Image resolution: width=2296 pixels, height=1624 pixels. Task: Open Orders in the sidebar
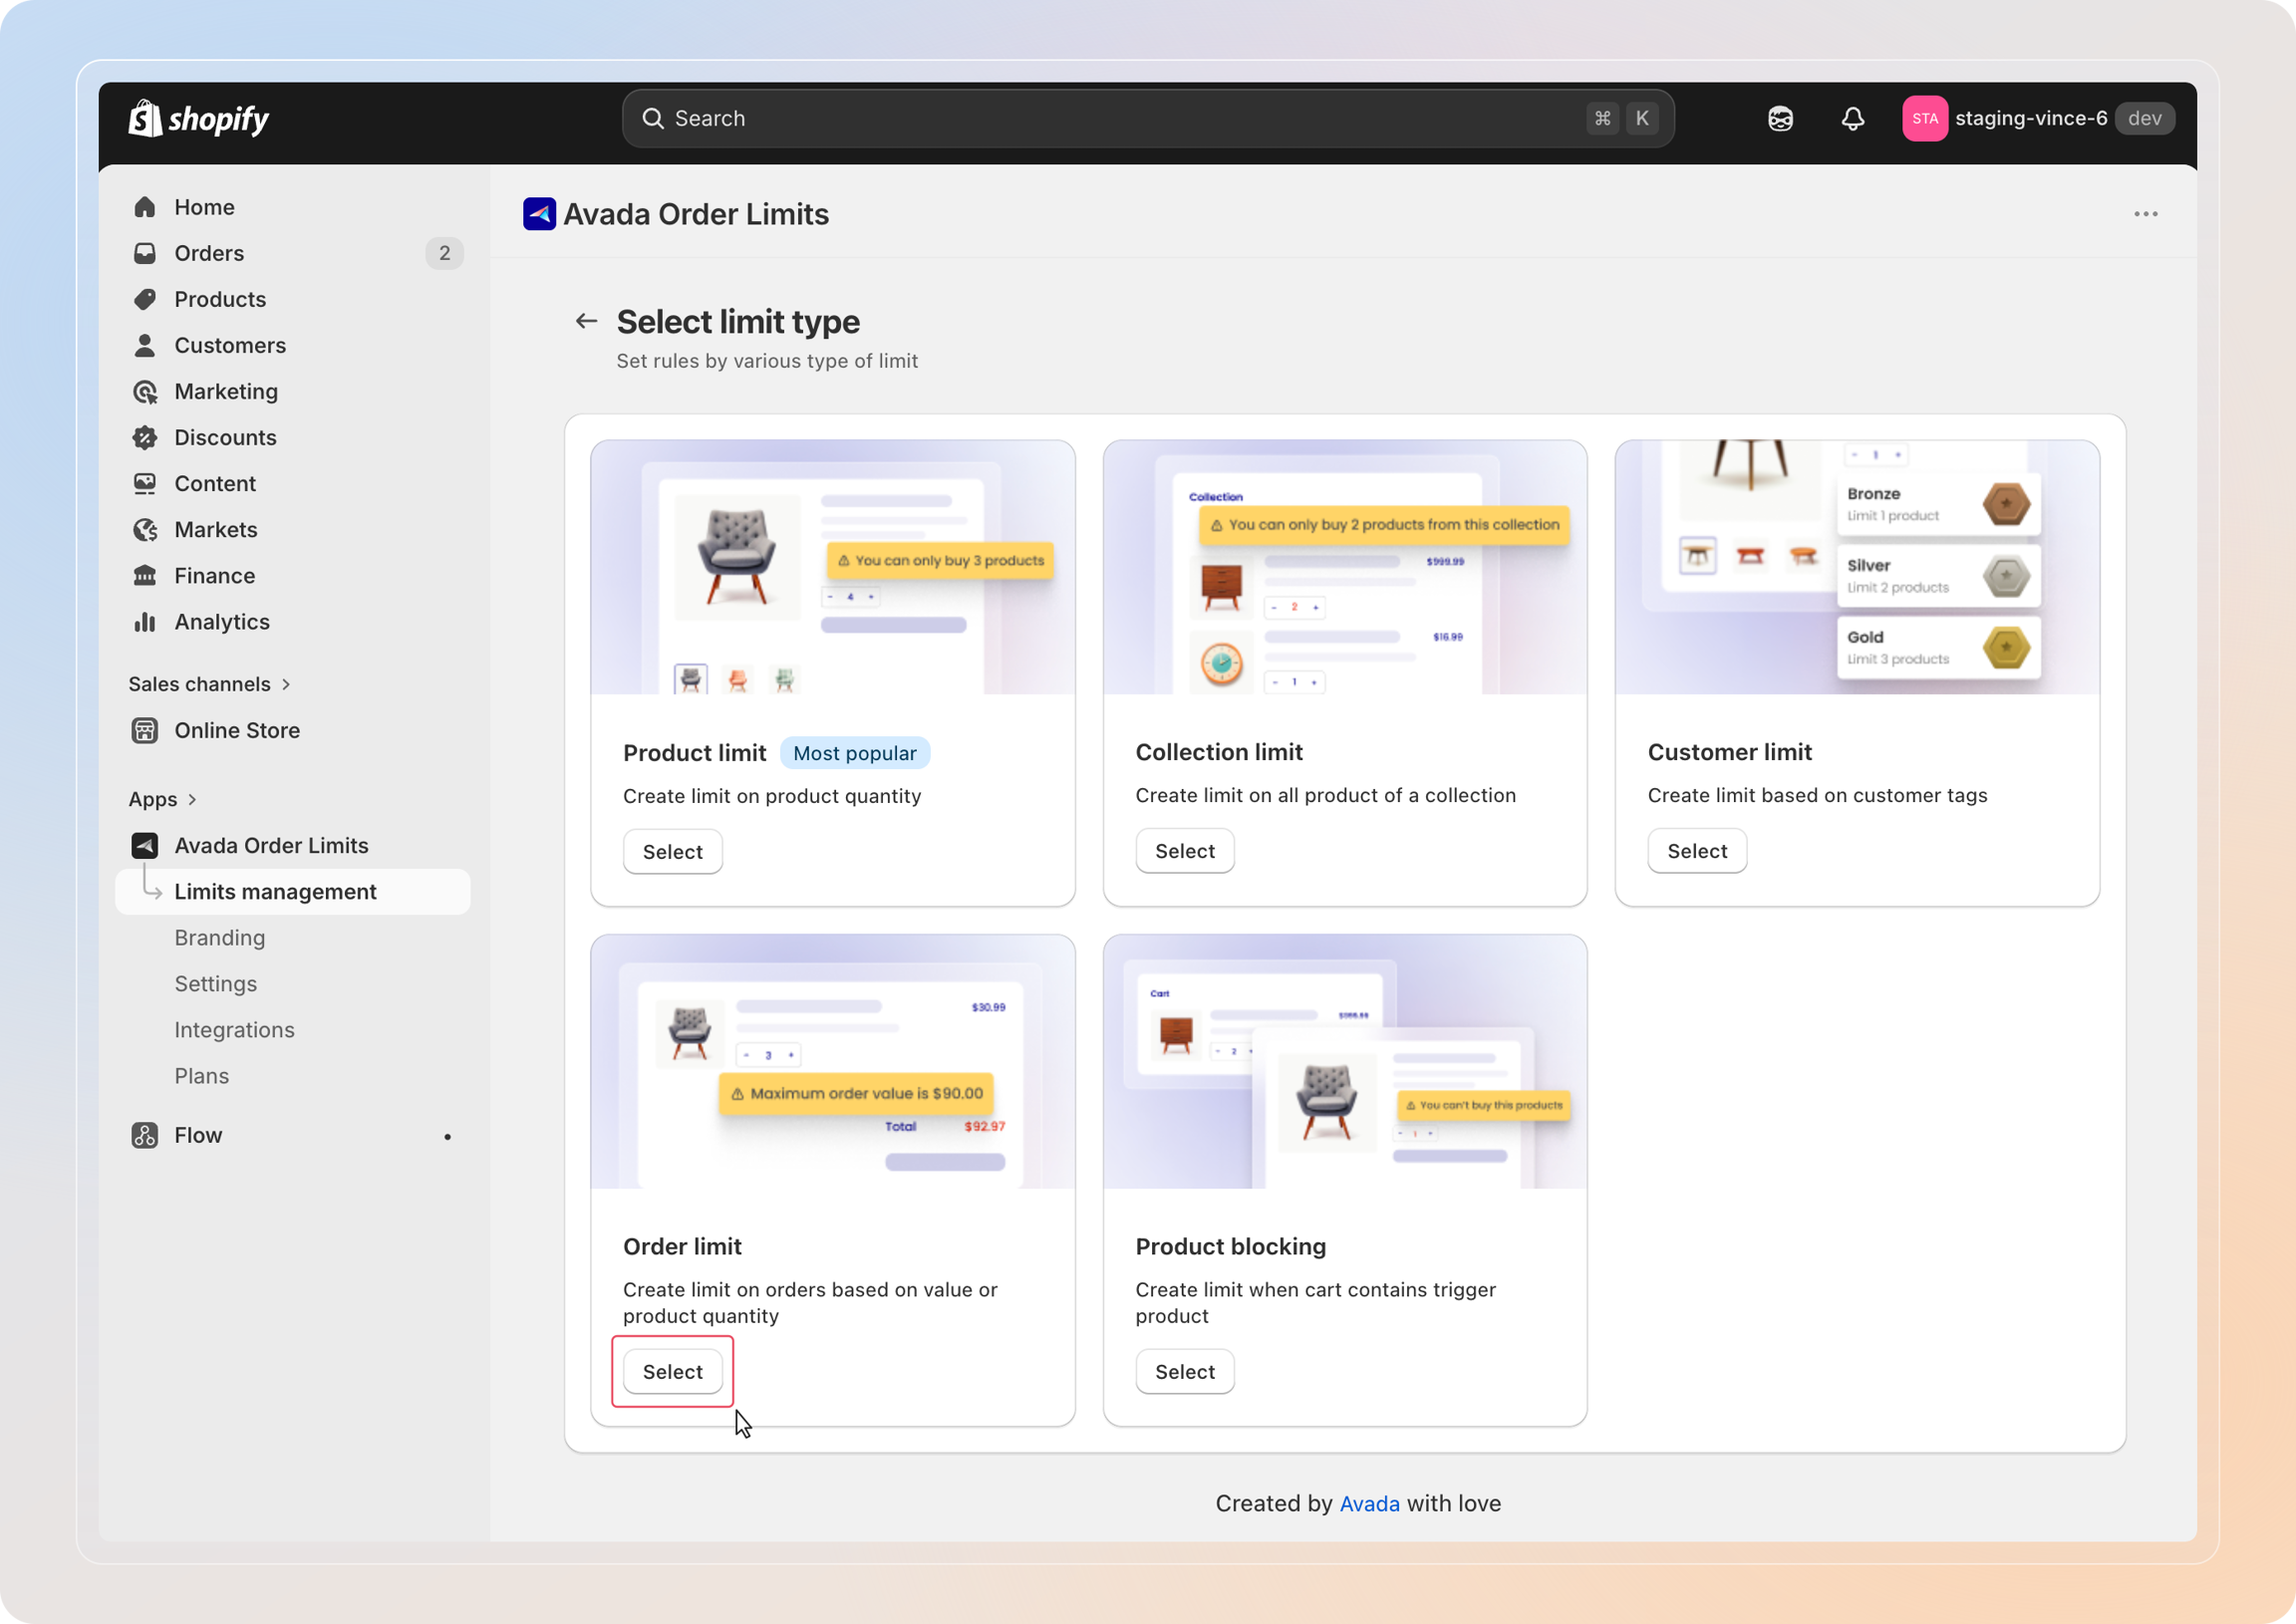pyautogui.click(x=292, y=253)
